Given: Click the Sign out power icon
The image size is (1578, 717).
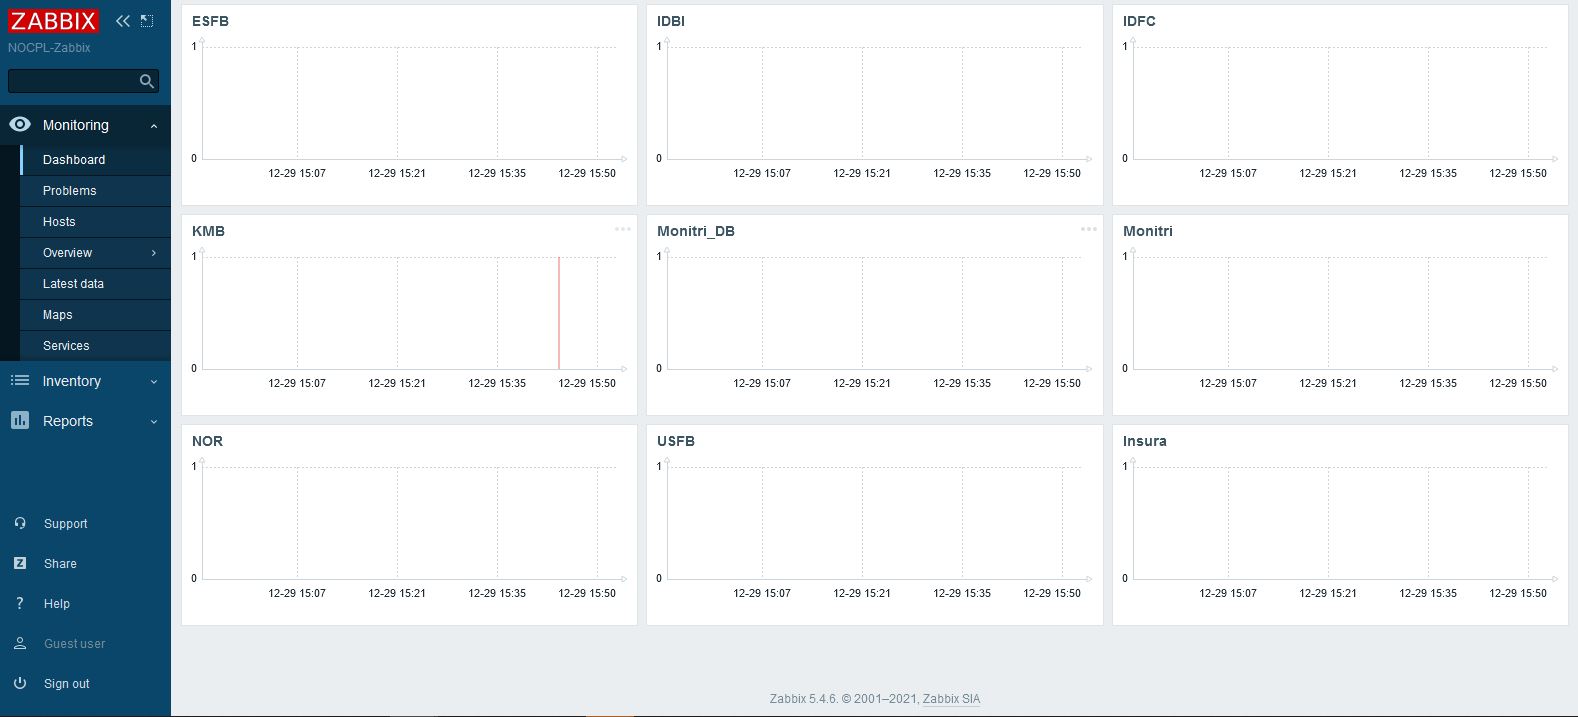Looking at the screenshot, I should tap(20, 683).
